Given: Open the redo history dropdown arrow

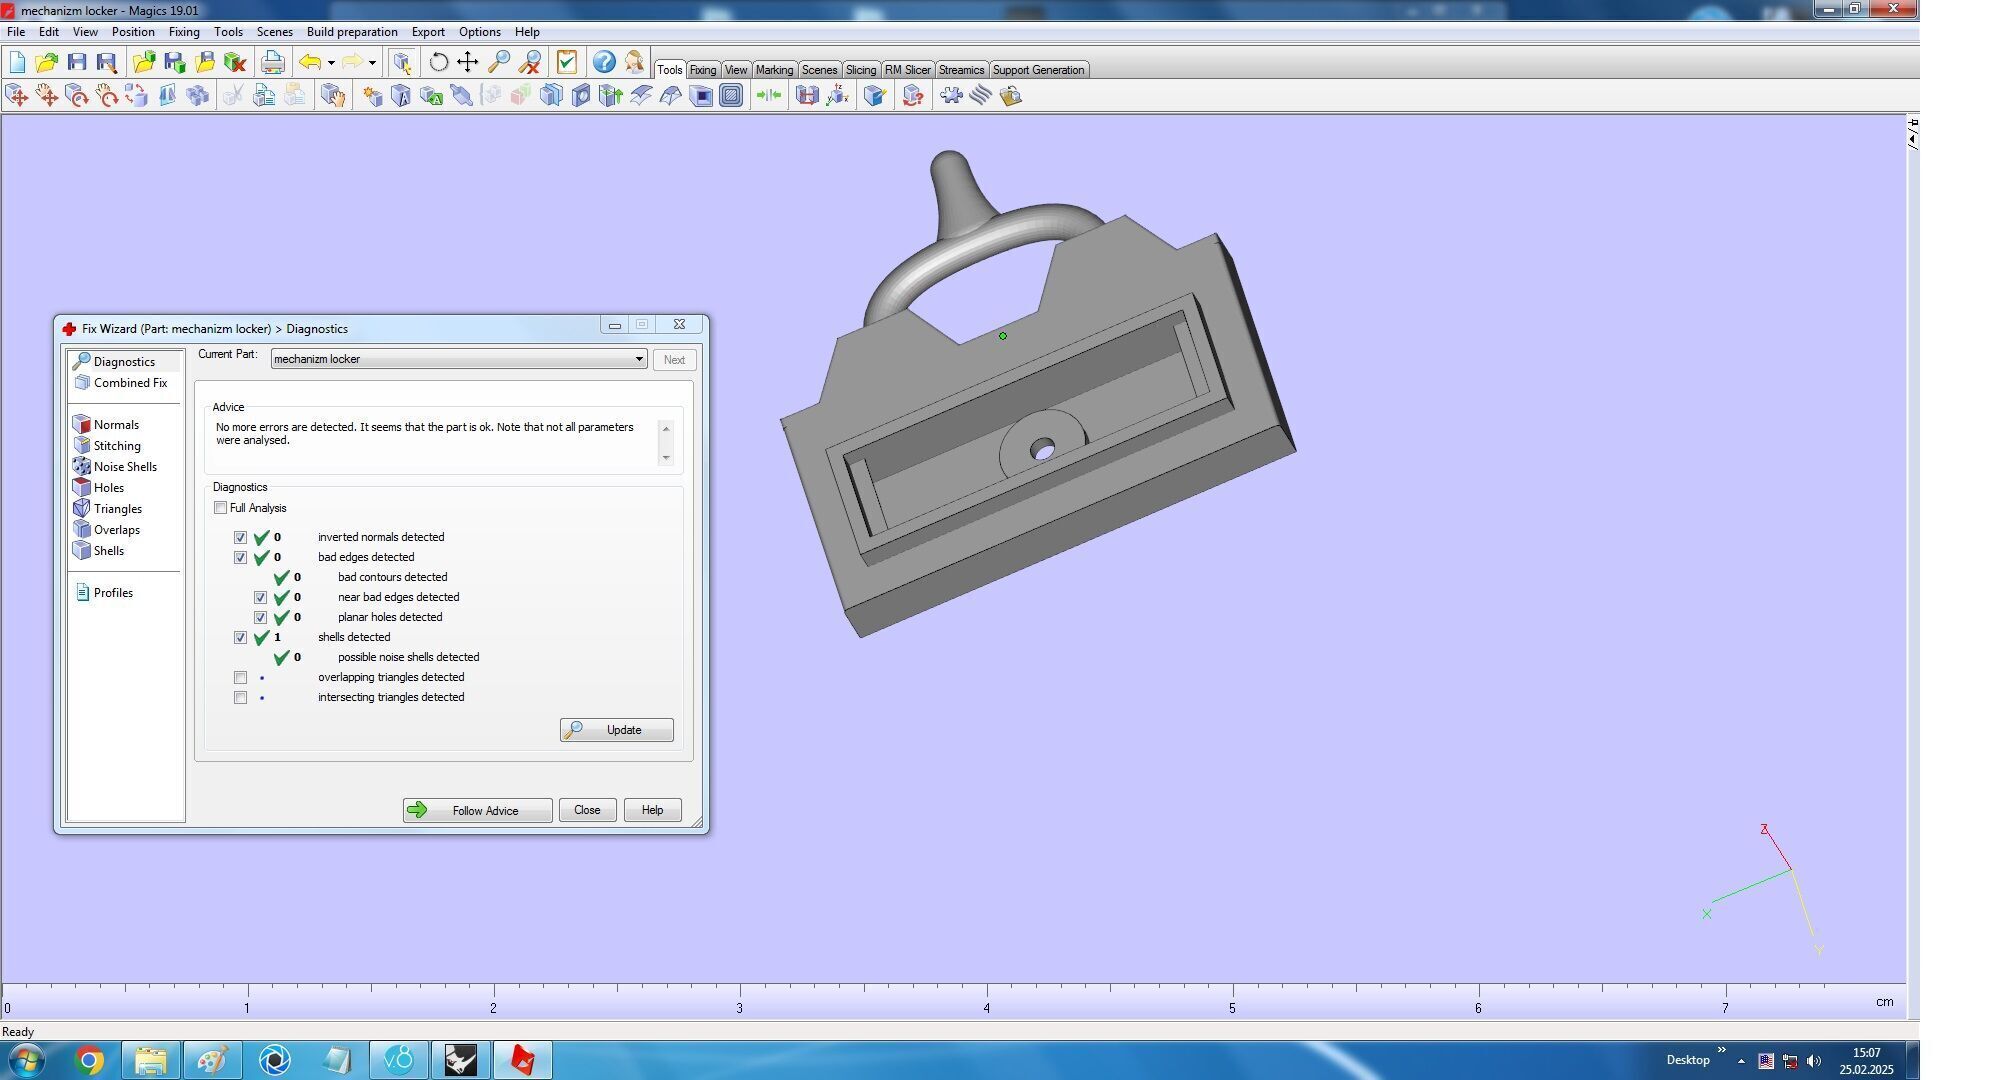Looking at the screenshot, I should point(372,63).
